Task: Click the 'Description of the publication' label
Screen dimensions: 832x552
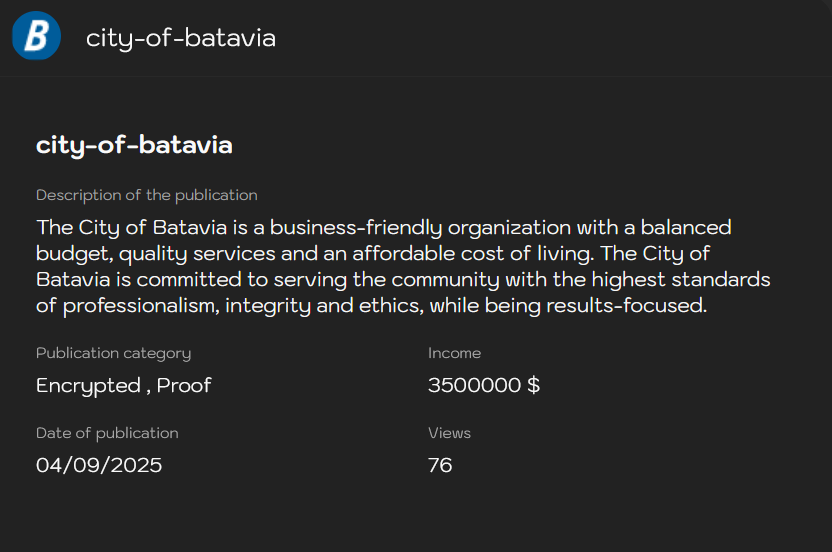Action: click(146, 195)
